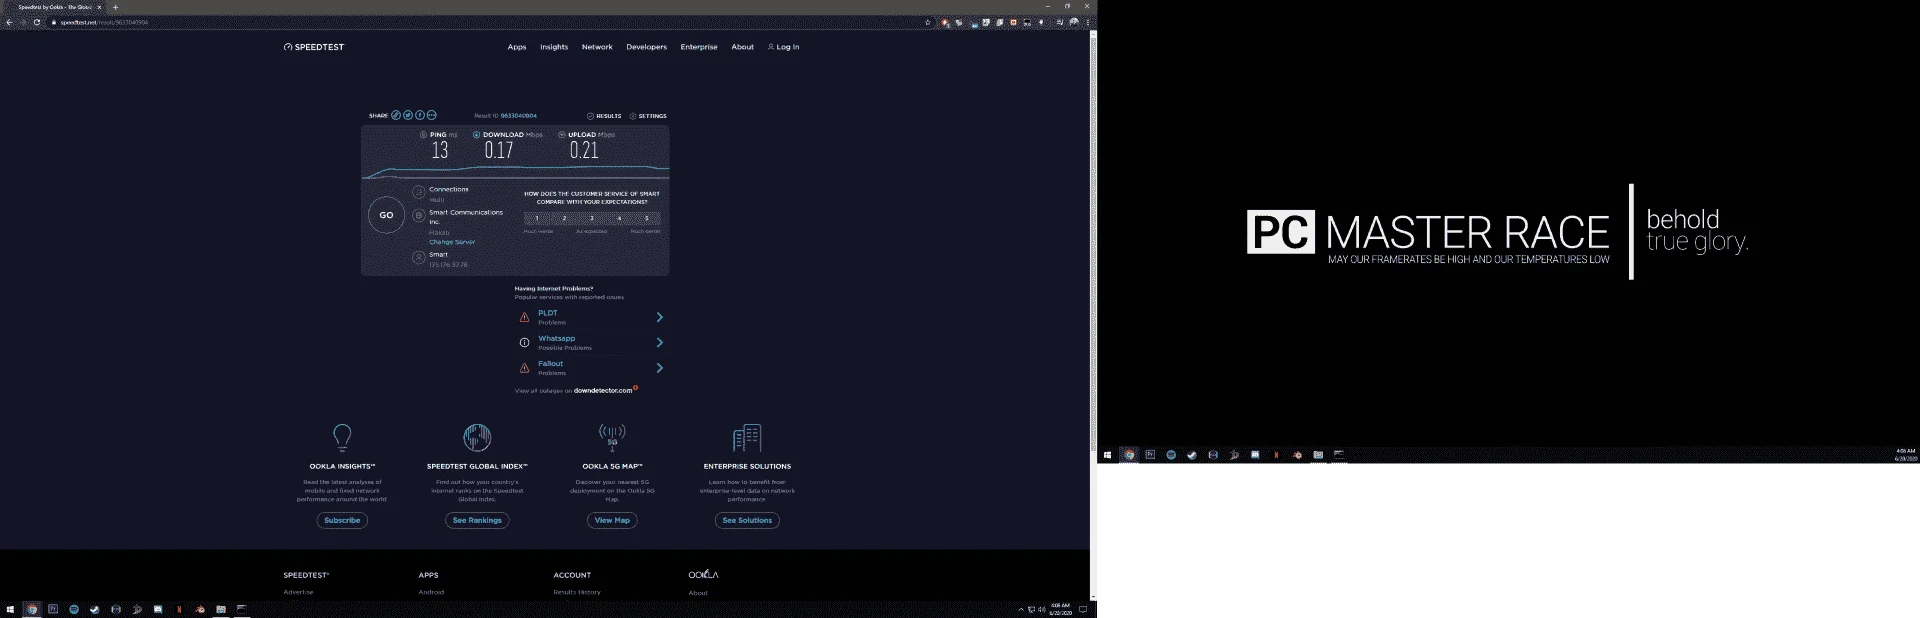This screenshot has width=1920, height=618.
Task: Open Spotify from the left taskbar
Action: 74,609
